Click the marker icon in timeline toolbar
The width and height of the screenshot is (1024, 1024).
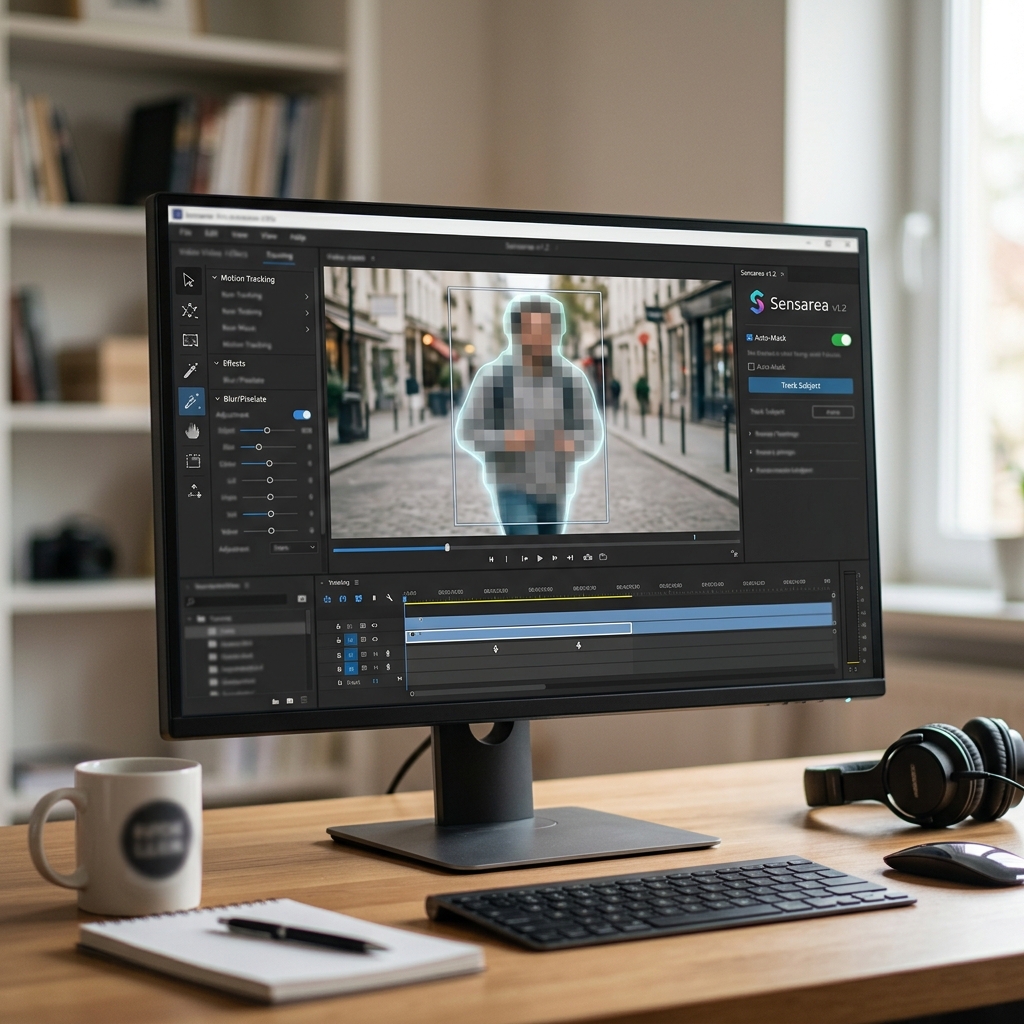tap(374, 598)
